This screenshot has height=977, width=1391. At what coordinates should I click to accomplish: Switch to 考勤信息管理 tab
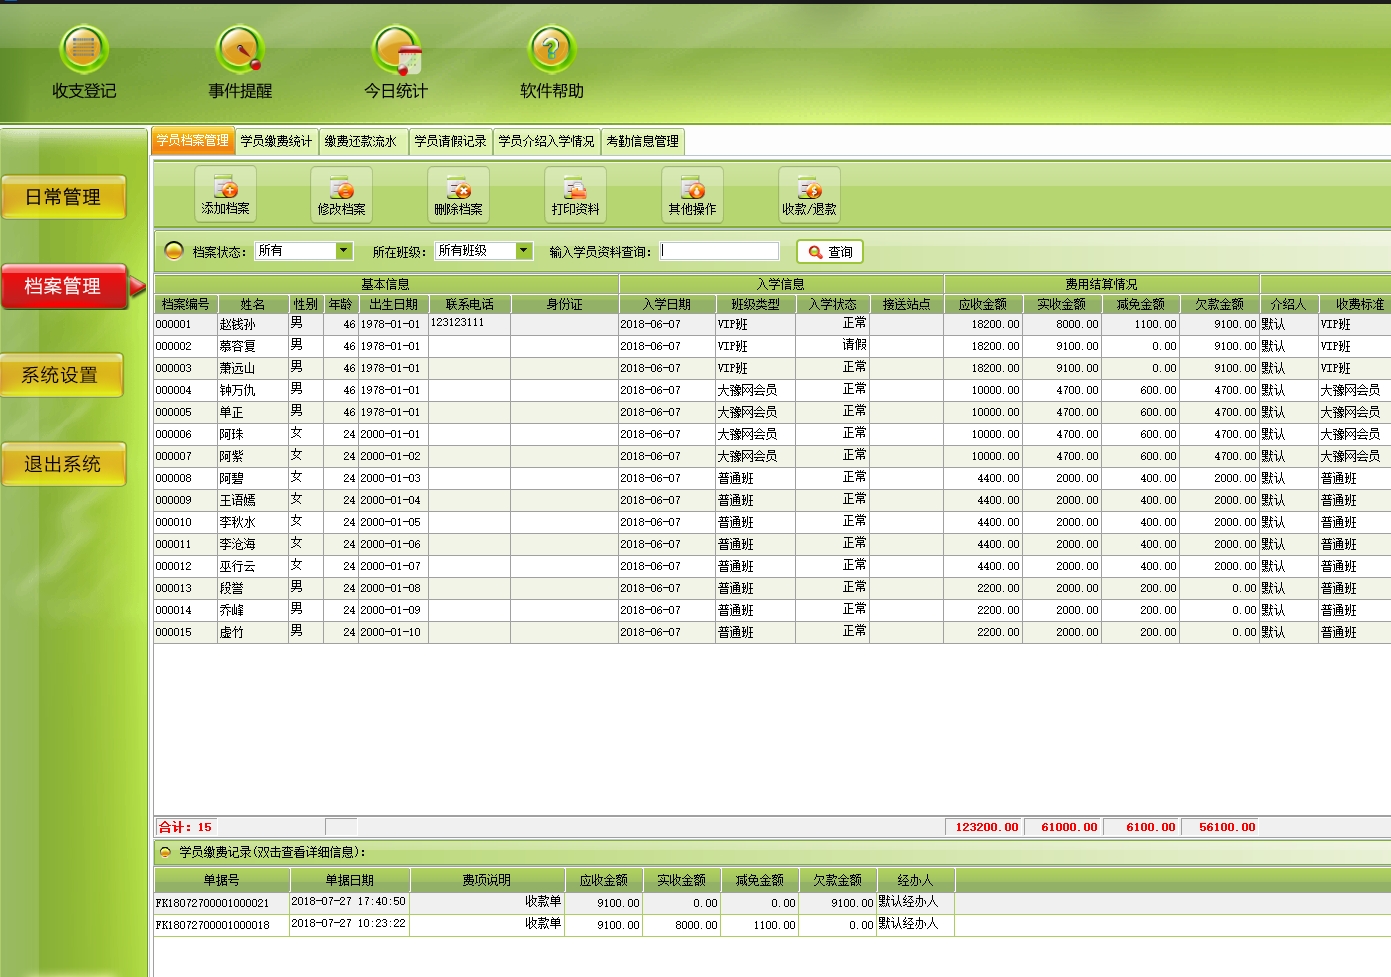(x=642, y=141)
